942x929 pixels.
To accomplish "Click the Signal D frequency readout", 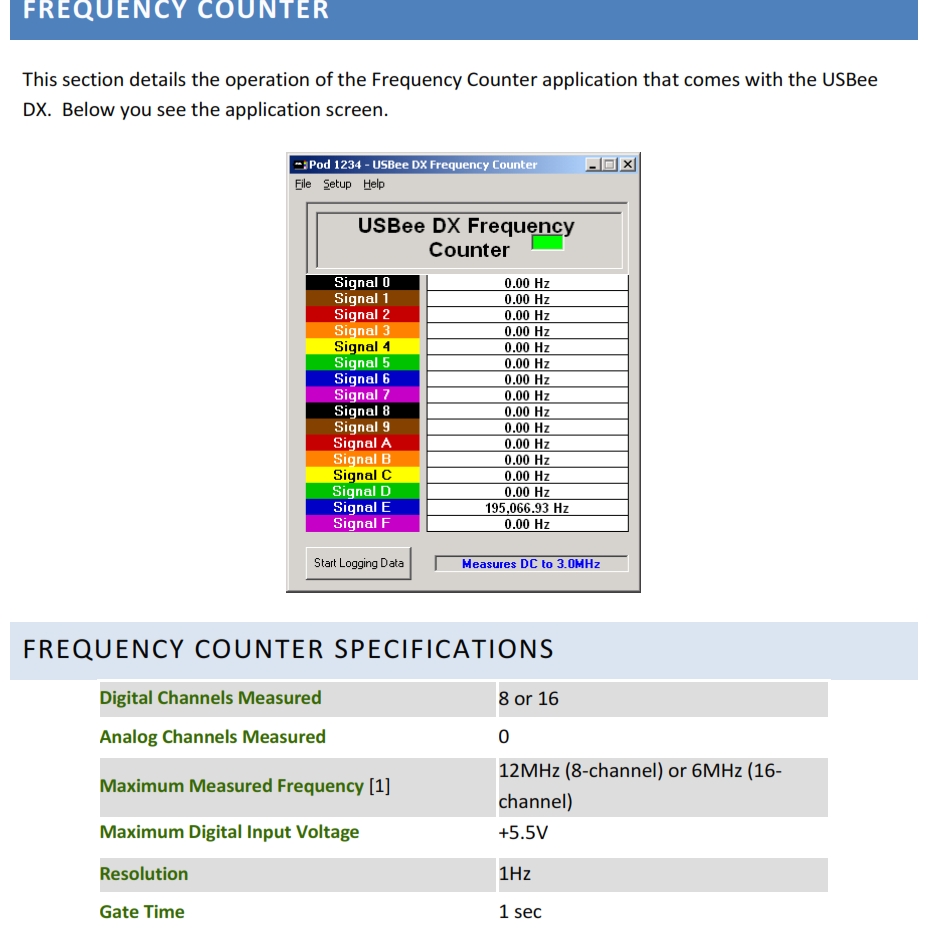I will (527, 492).
